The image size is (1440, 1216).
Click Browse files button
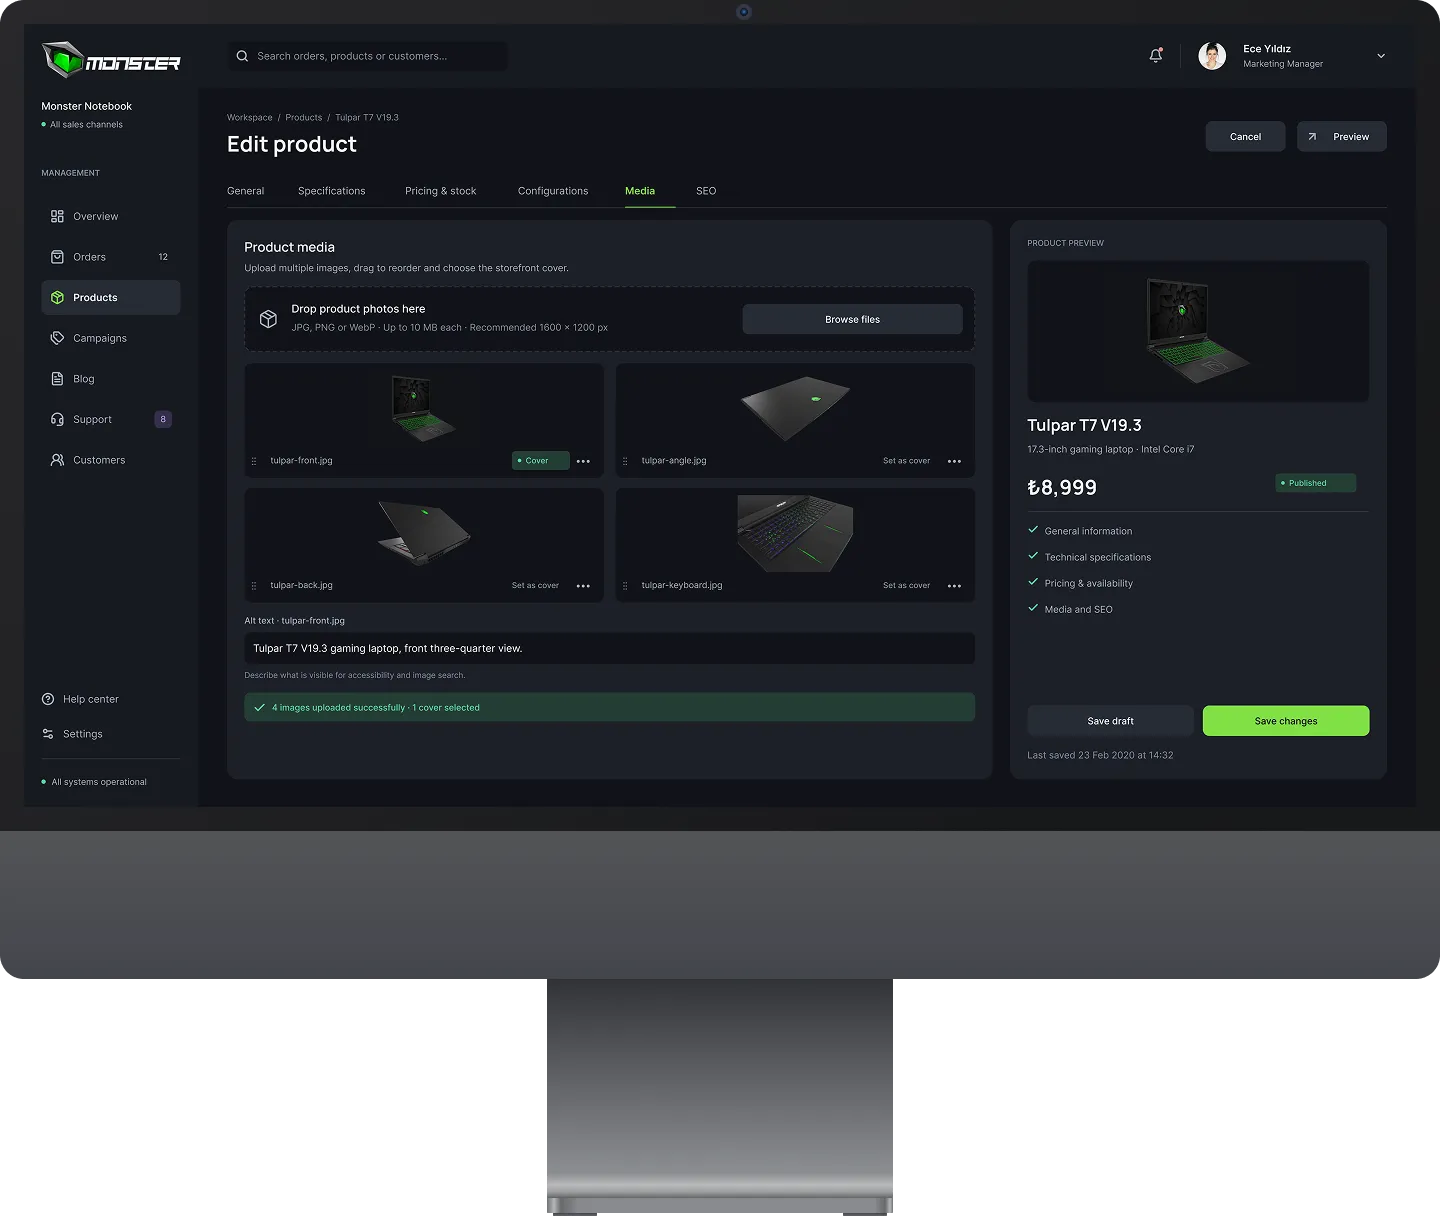[853, 319]
